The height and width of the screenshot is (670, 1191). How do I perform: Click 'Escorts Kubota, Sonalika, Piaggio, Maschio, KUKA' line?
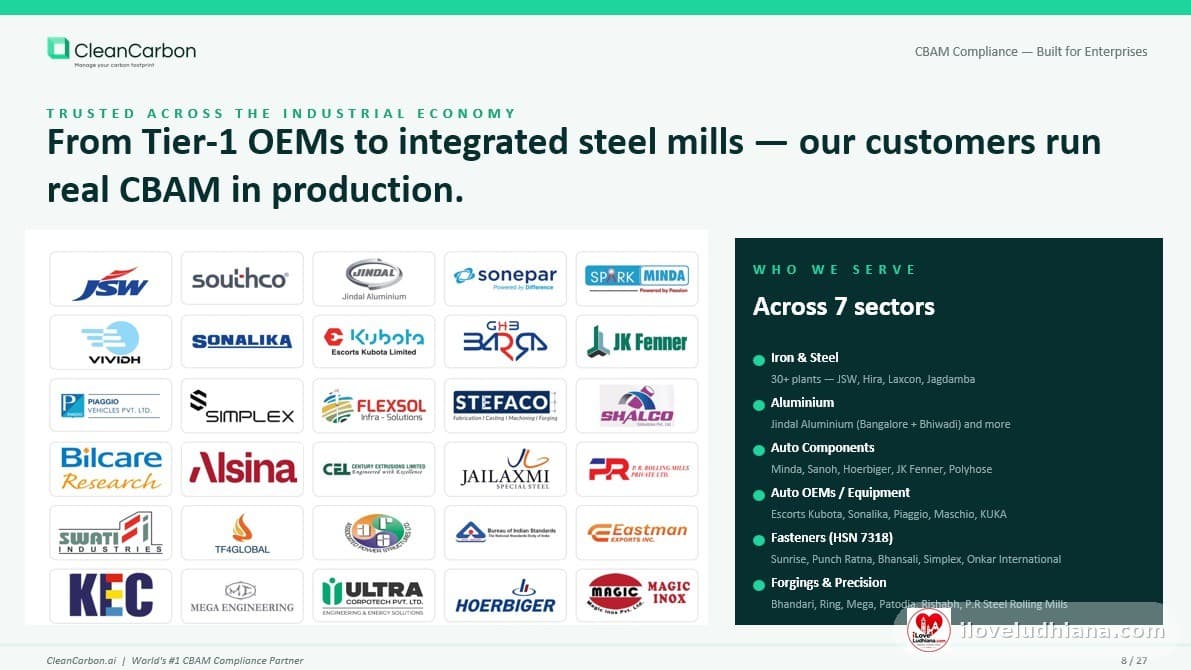(889, 514)
